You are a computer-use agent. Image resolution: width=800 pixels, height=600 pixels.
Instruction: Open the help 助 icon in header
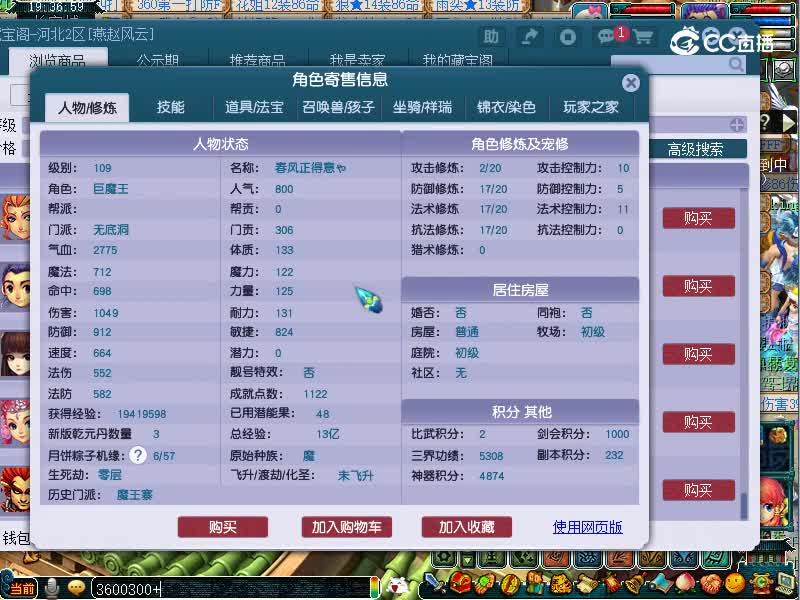(491, 37)
